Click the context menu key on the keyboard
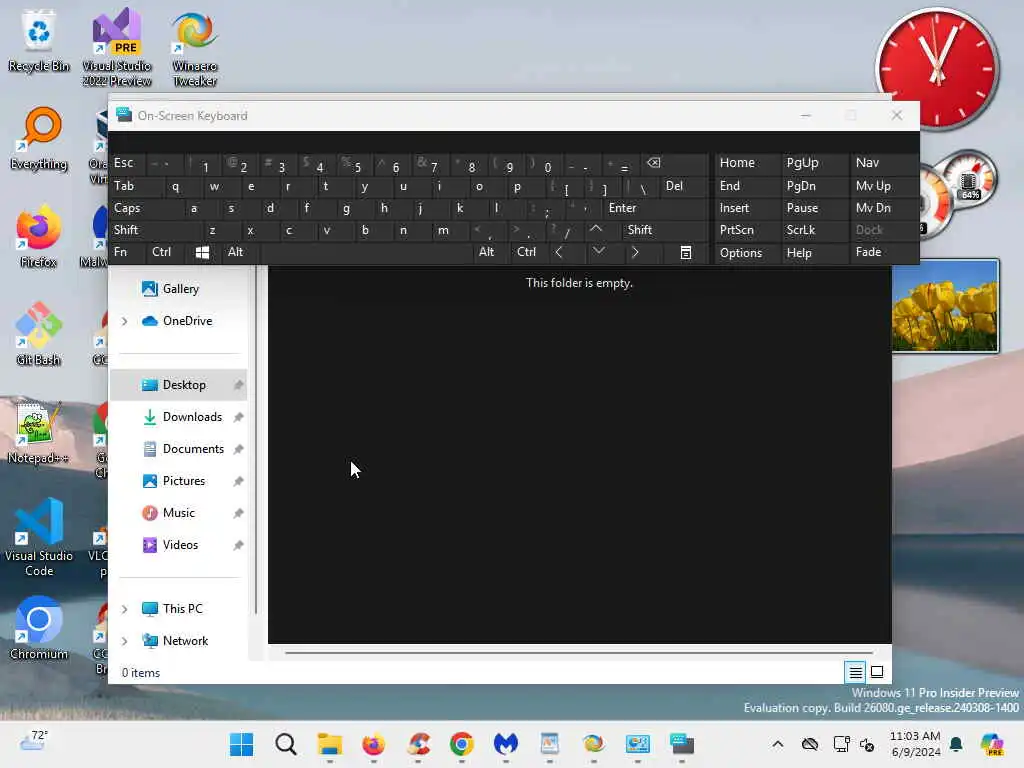The height and width of the screenshot is (768, 1024). click(685, 253)
